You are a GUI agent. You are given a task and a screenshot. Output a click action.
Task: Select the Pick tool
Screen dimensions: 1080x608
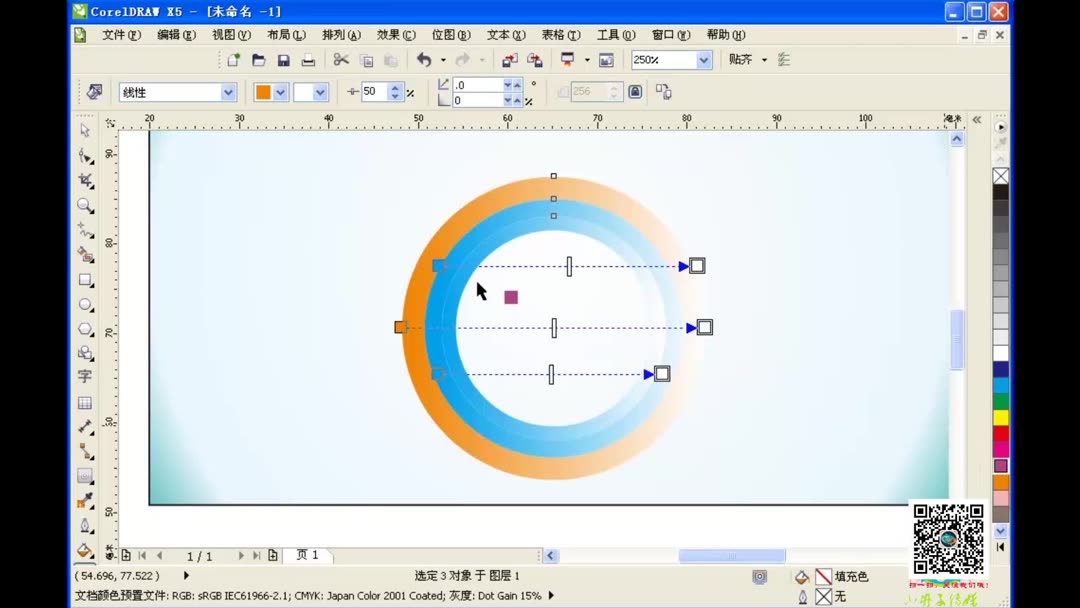point(85,130)
